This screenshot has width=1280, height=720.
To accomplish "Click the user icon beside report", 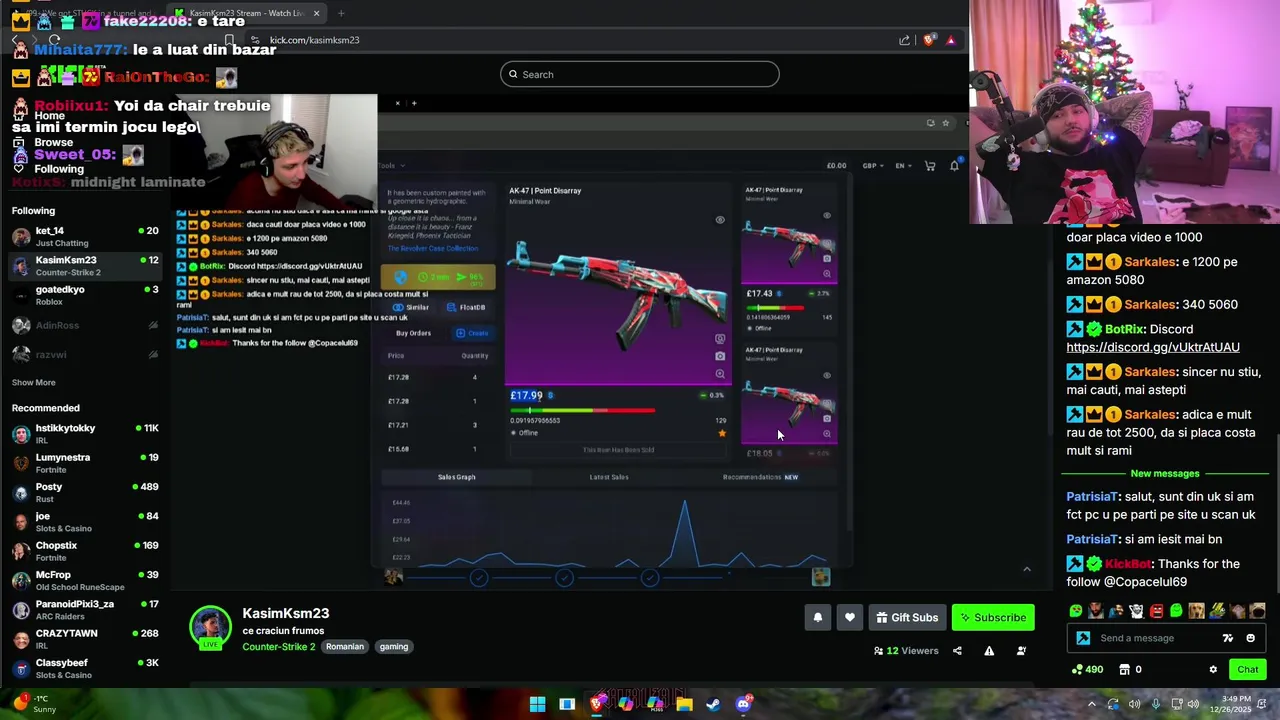I will [x=1021, y=651].
